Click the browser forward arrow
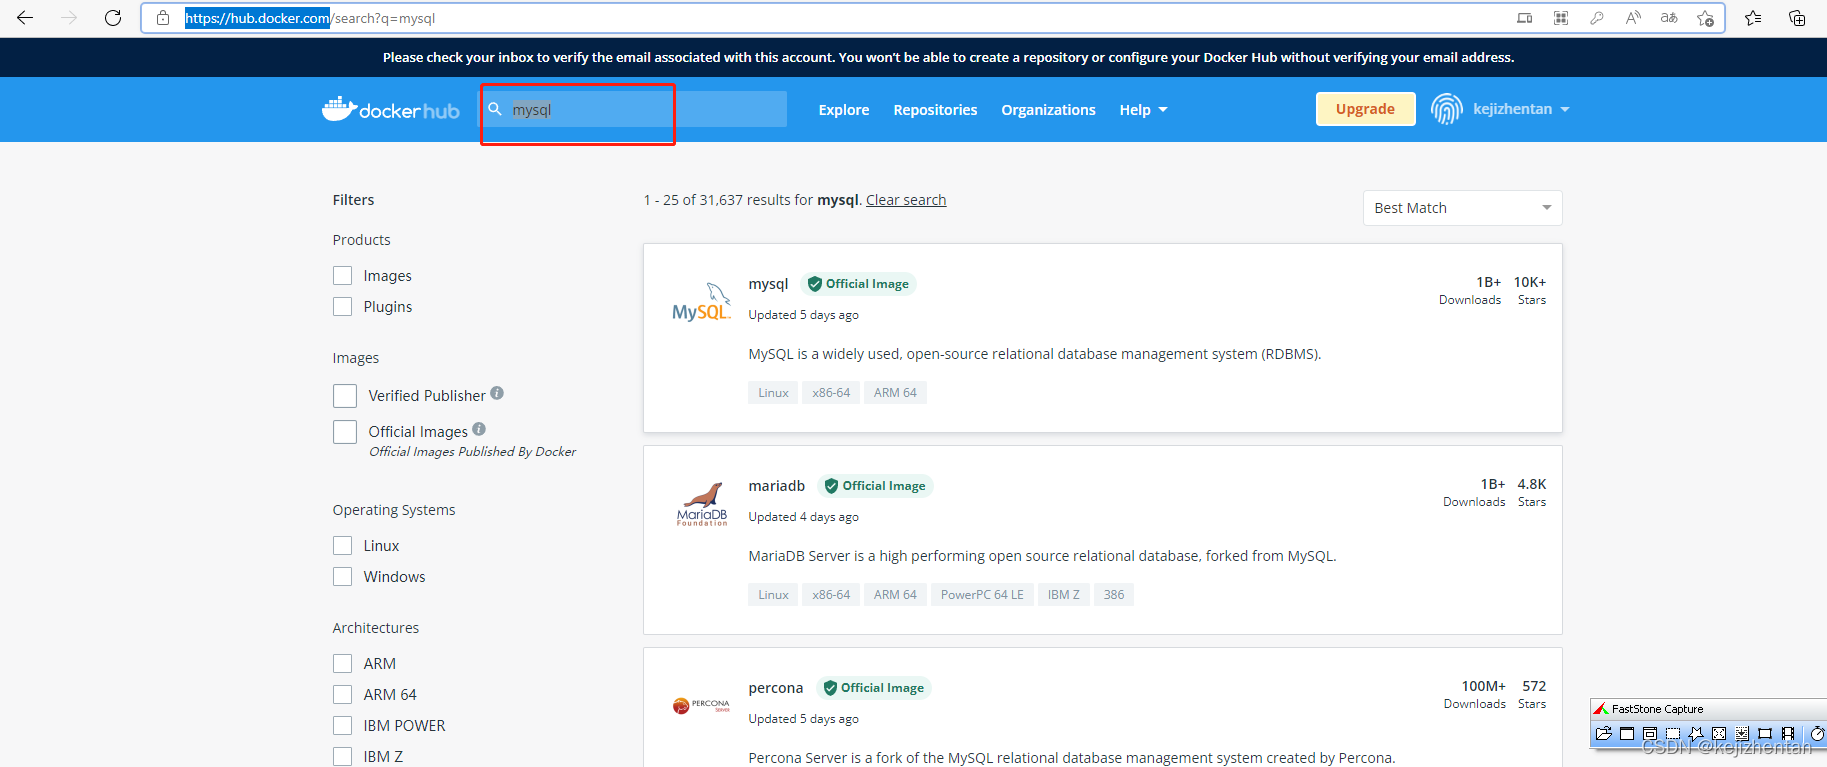The image size is (1827, 767). coord(69,18)
